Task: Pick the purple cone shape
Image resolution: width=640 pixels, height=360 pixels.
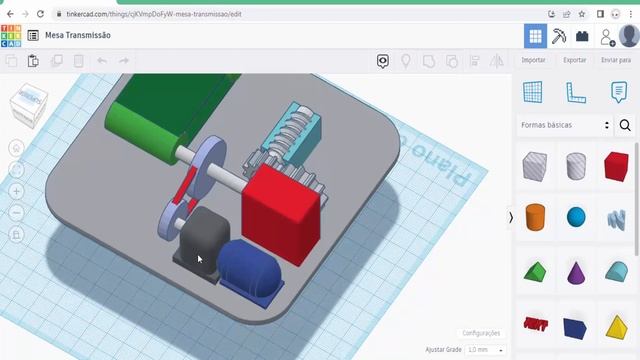Action: coord(576,272)
